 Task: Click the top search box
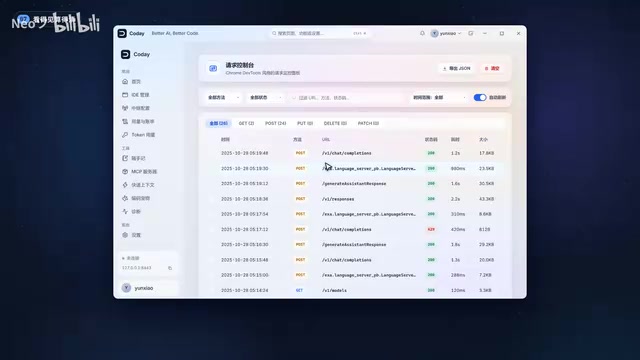coord(320,33)
